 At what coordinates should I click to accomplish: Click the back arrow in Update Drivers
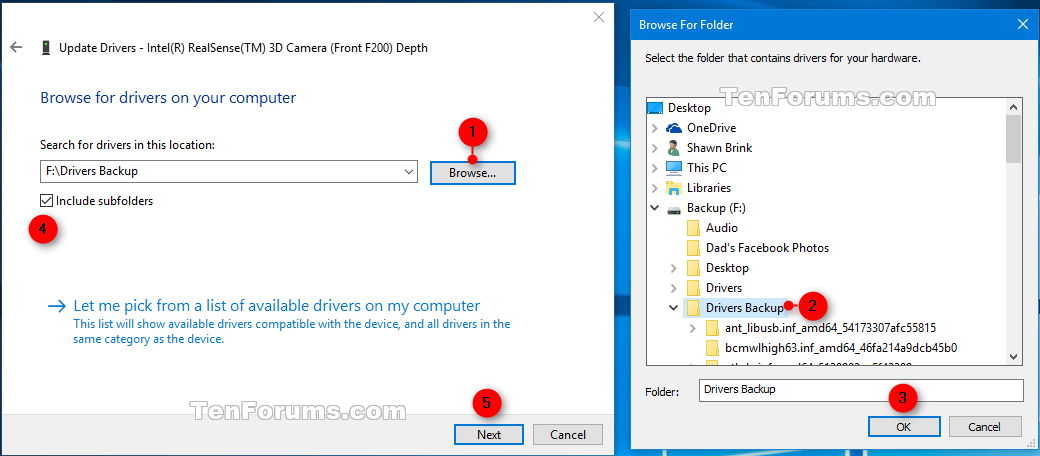(x=17, y=47)
